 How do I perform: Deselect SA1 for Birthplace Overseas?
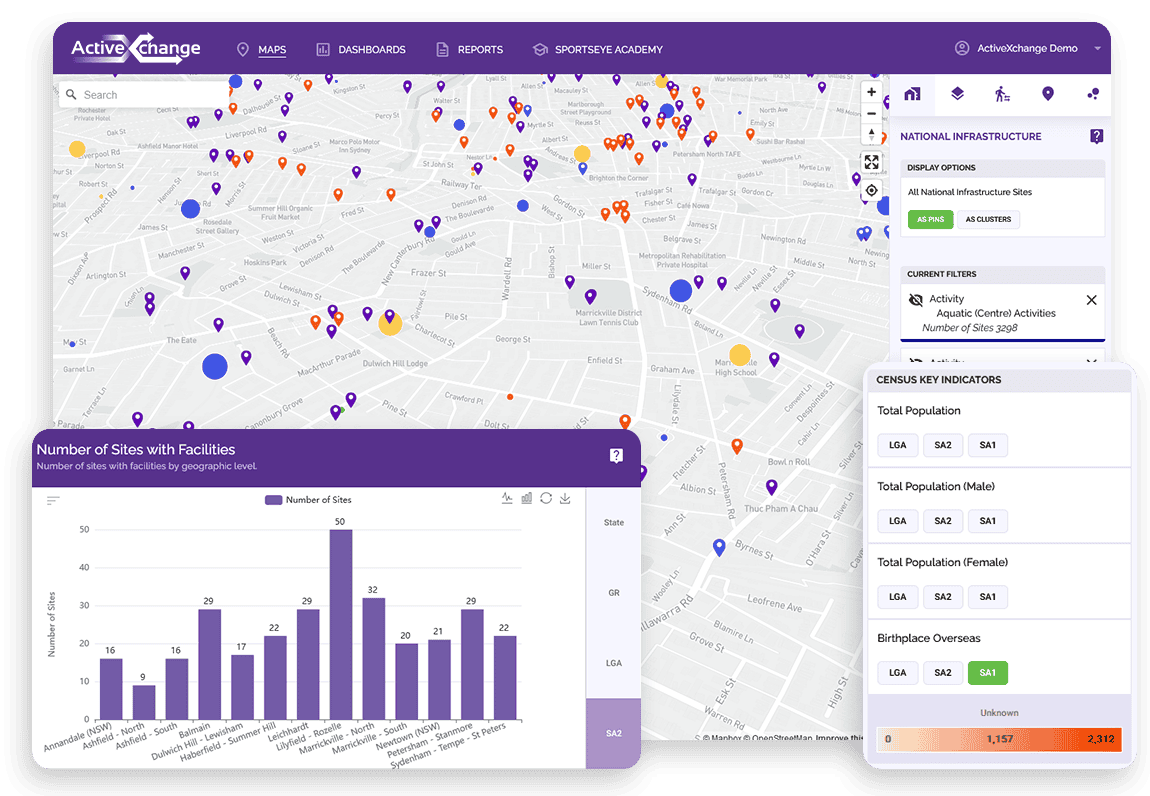coord(987,673)
